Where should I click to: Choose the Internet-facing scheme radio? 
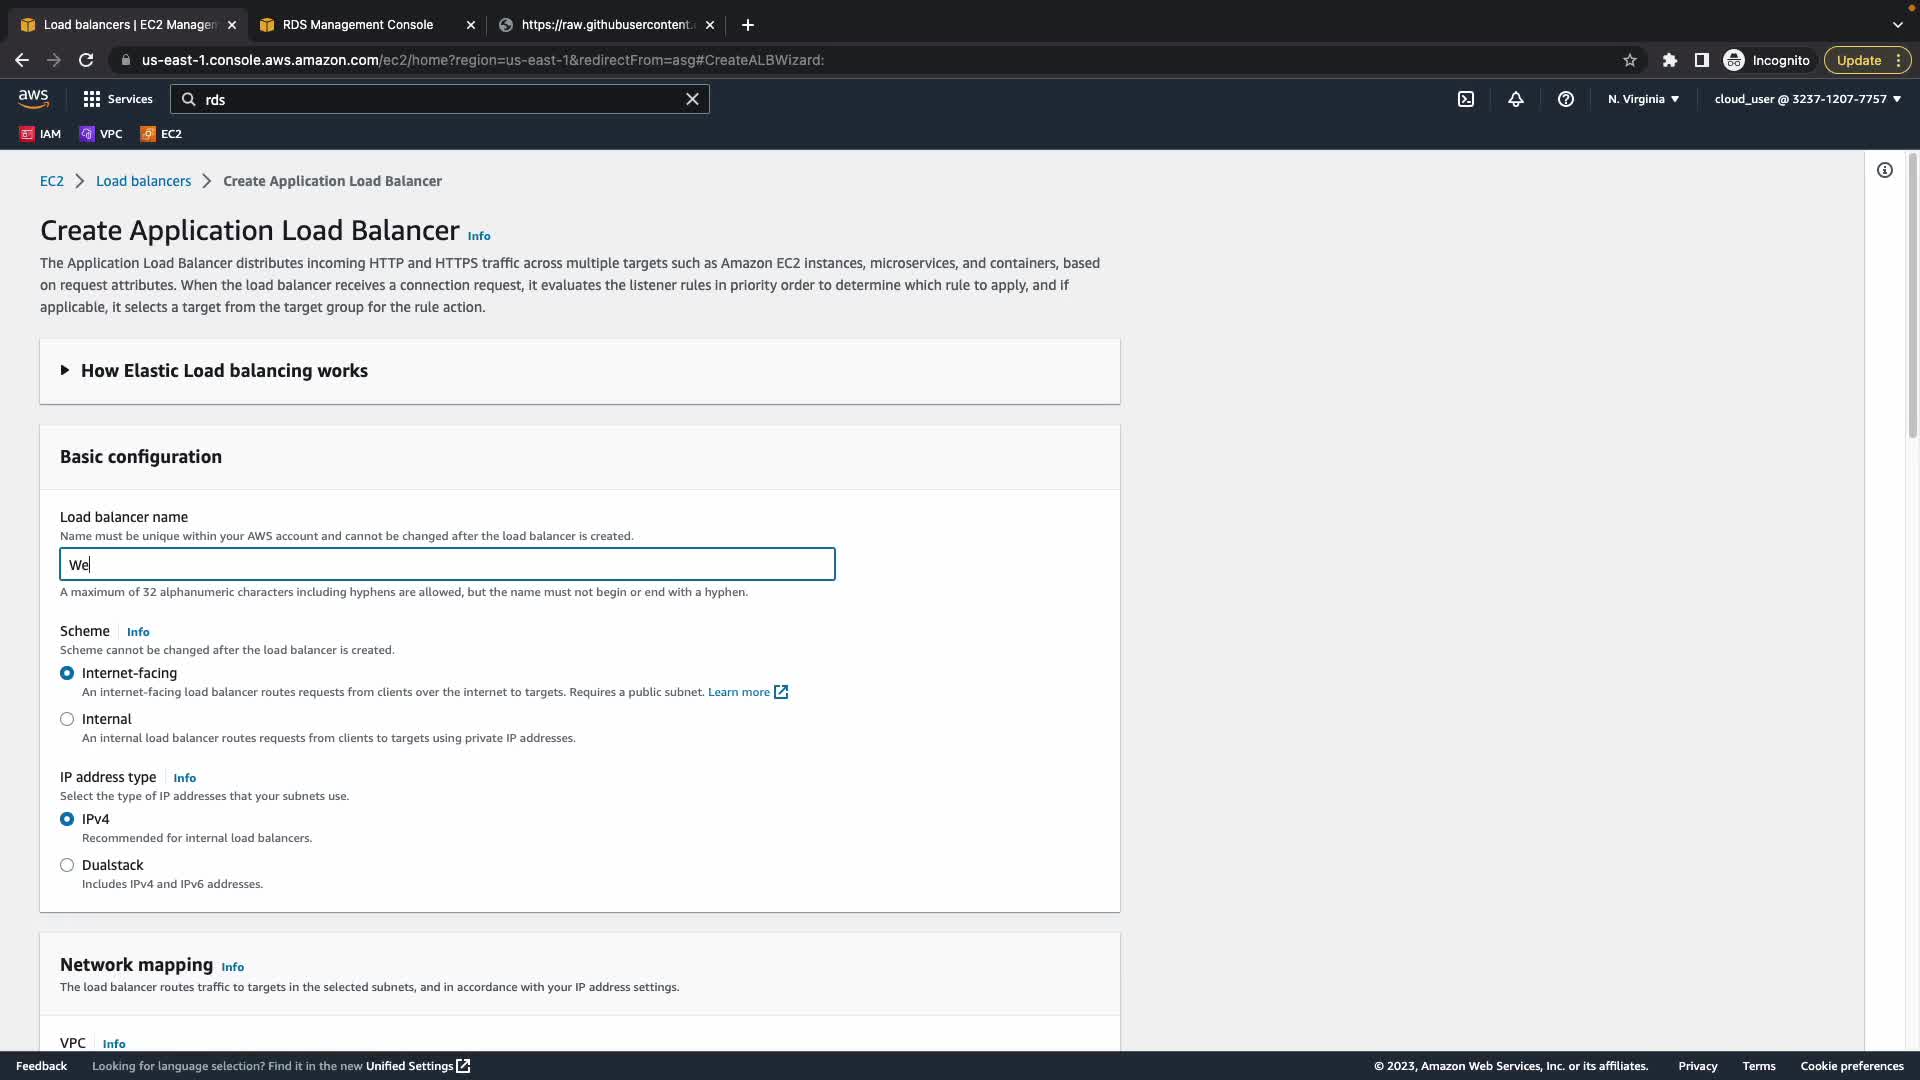[67, 673]
